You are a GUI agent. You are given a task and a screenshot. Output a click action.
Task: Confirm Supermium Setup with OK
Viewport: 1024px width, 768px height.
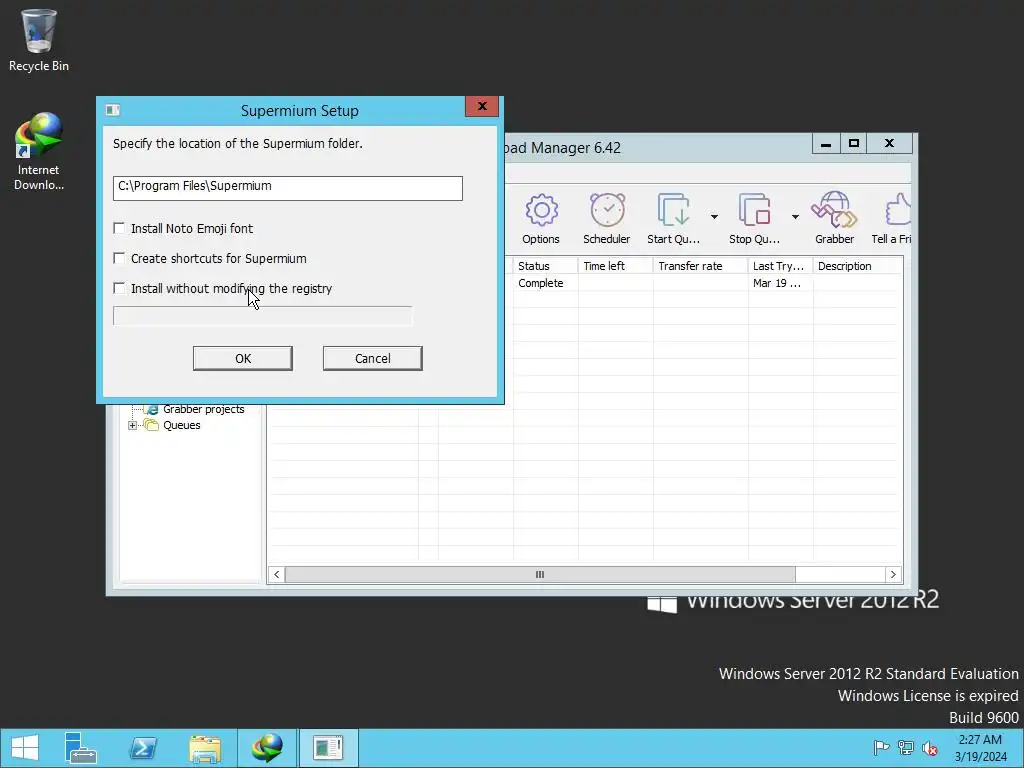pos(243,358)
